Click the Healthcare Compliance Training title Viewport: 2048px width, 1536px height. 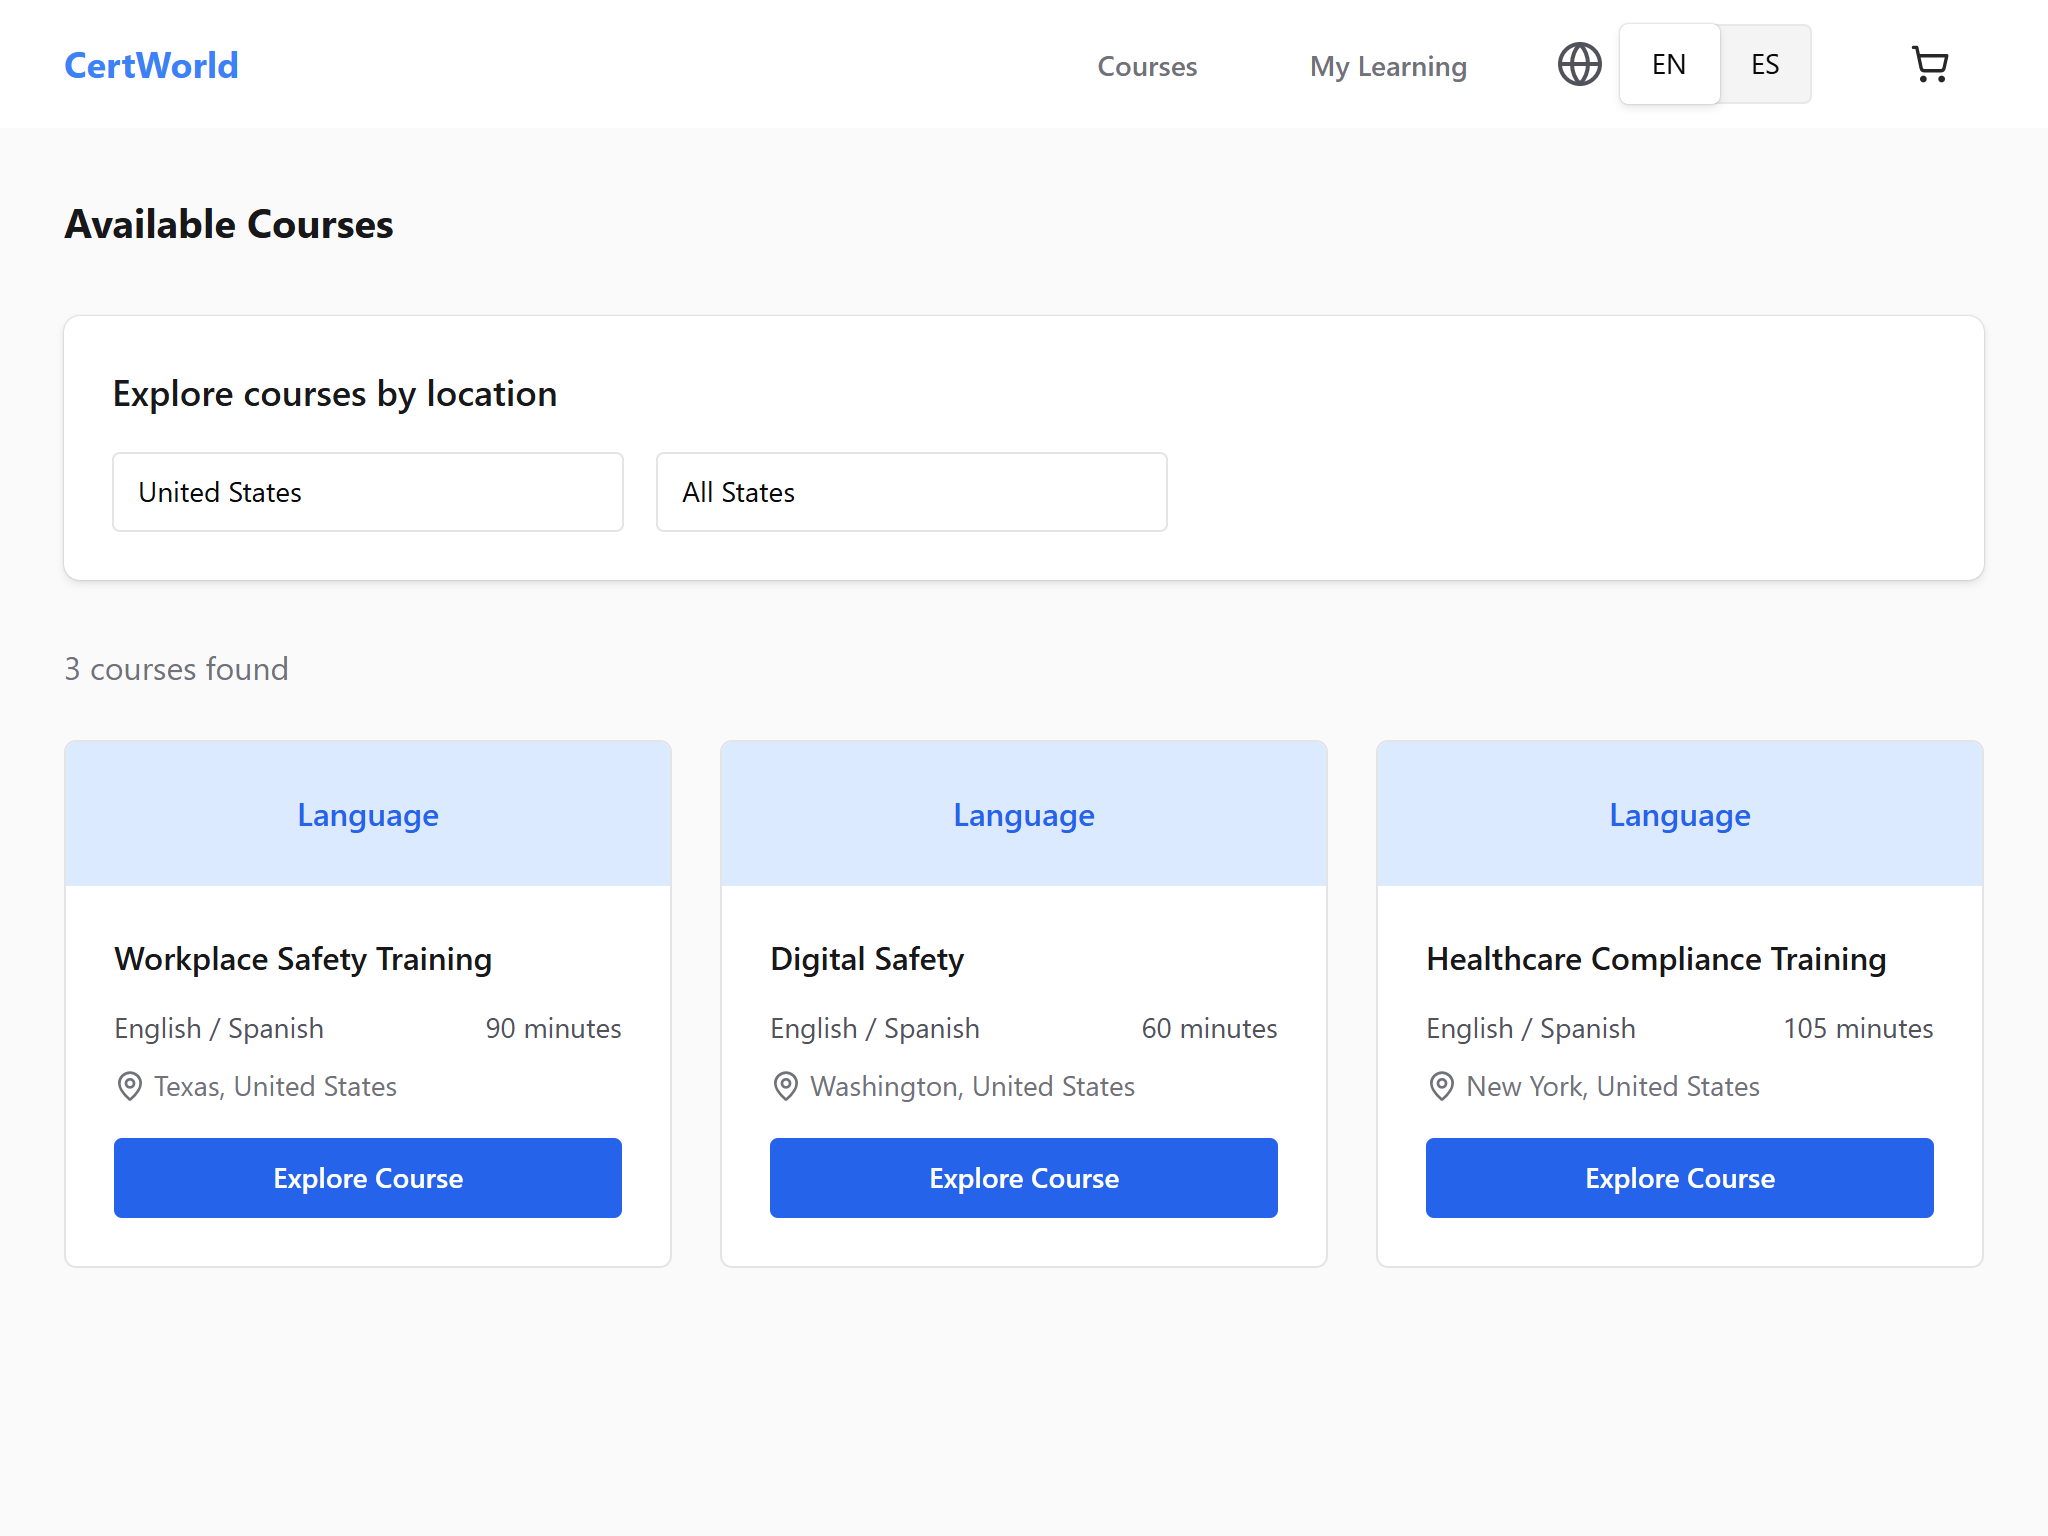pyautogui.click(x=1656, y=959)
